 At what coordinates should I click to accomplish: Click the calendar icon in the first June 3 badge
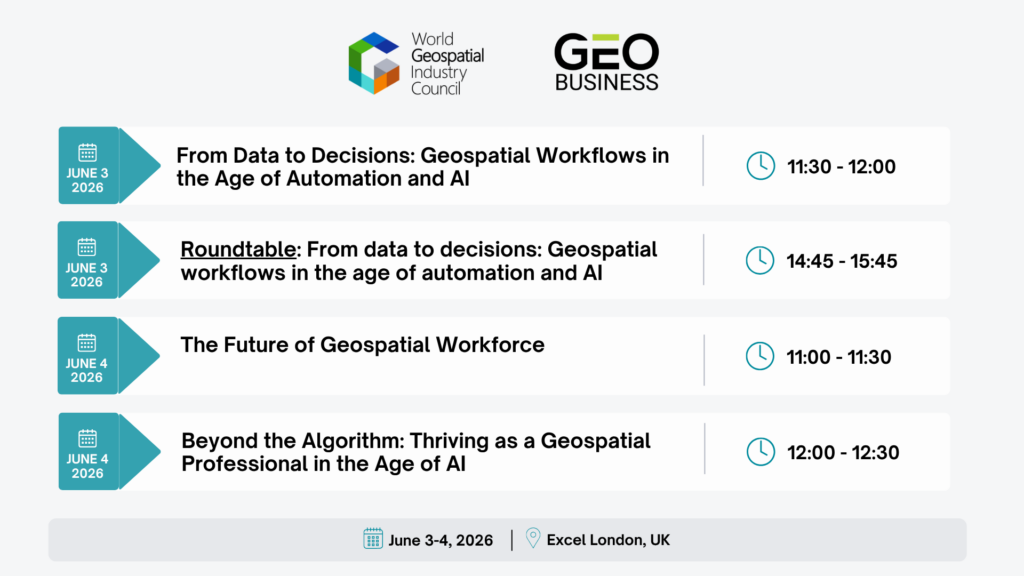tap(88, 152)
